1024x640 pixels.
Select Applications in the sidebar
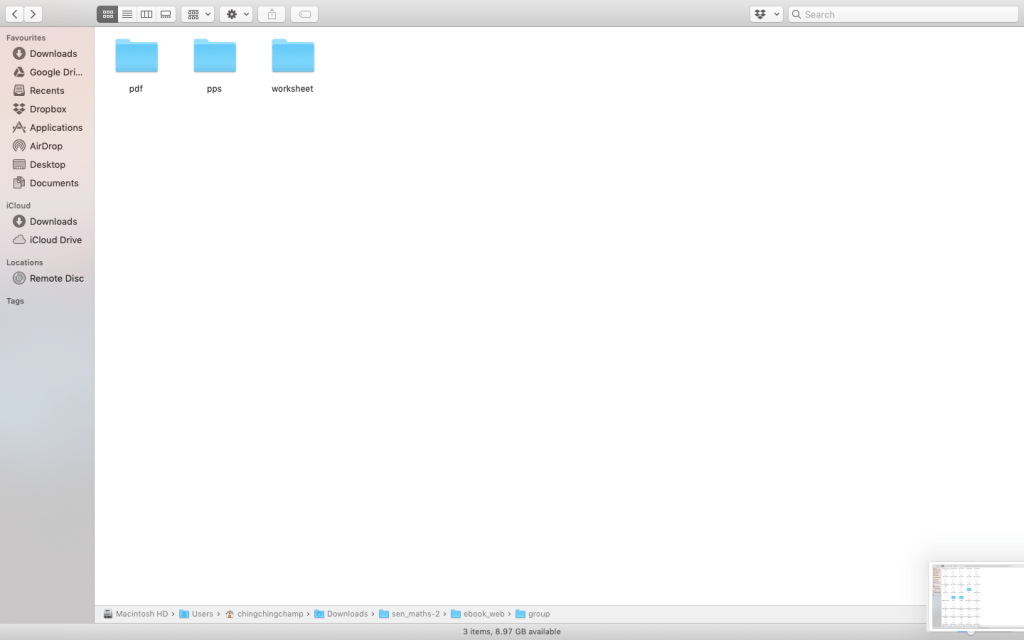[x=56, y=128]
